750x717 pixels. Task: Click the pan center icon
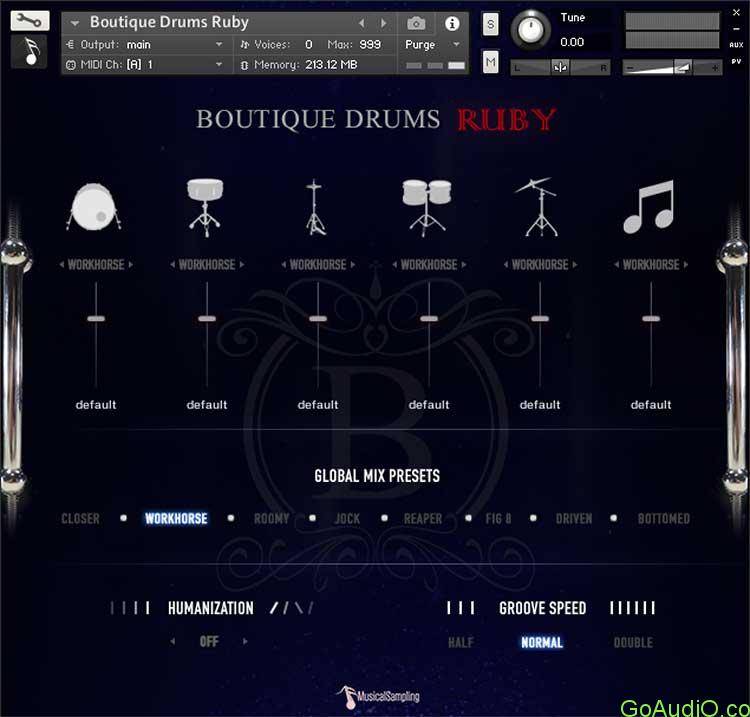click(560, 67)
